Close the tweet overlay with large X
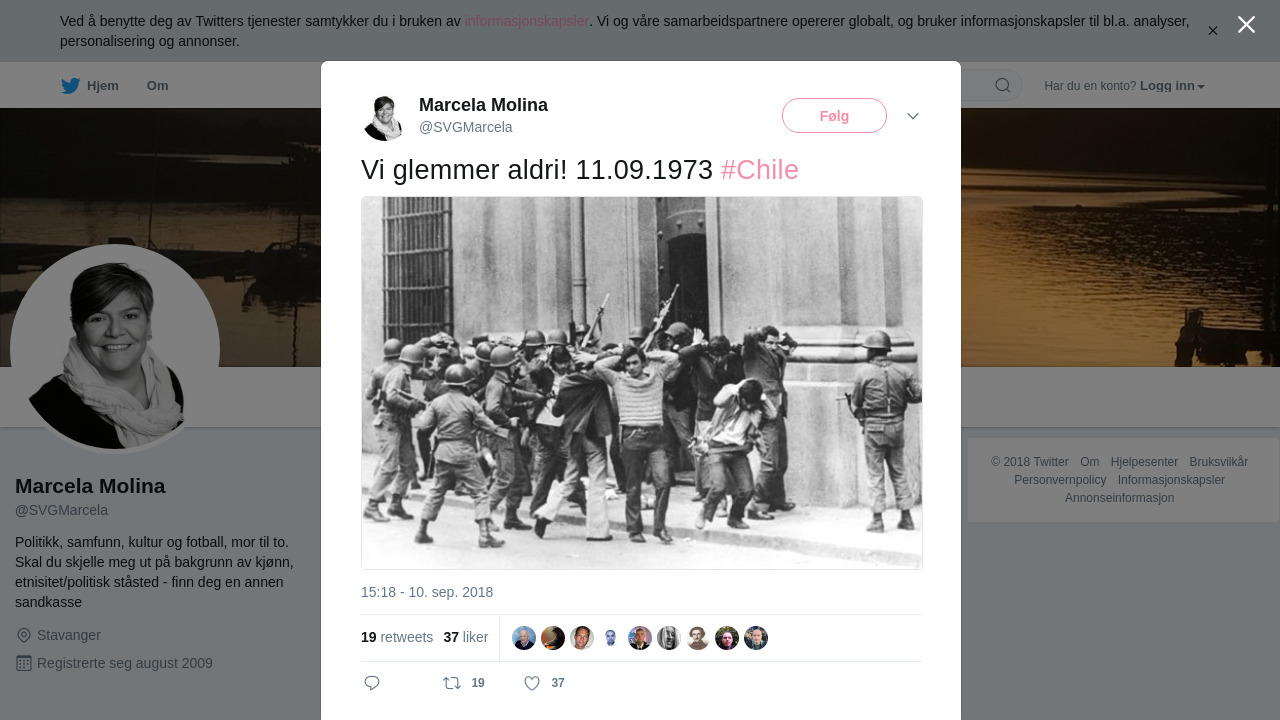The height and width of the screenshot is (720, 1280). (x=1246, y=25)
